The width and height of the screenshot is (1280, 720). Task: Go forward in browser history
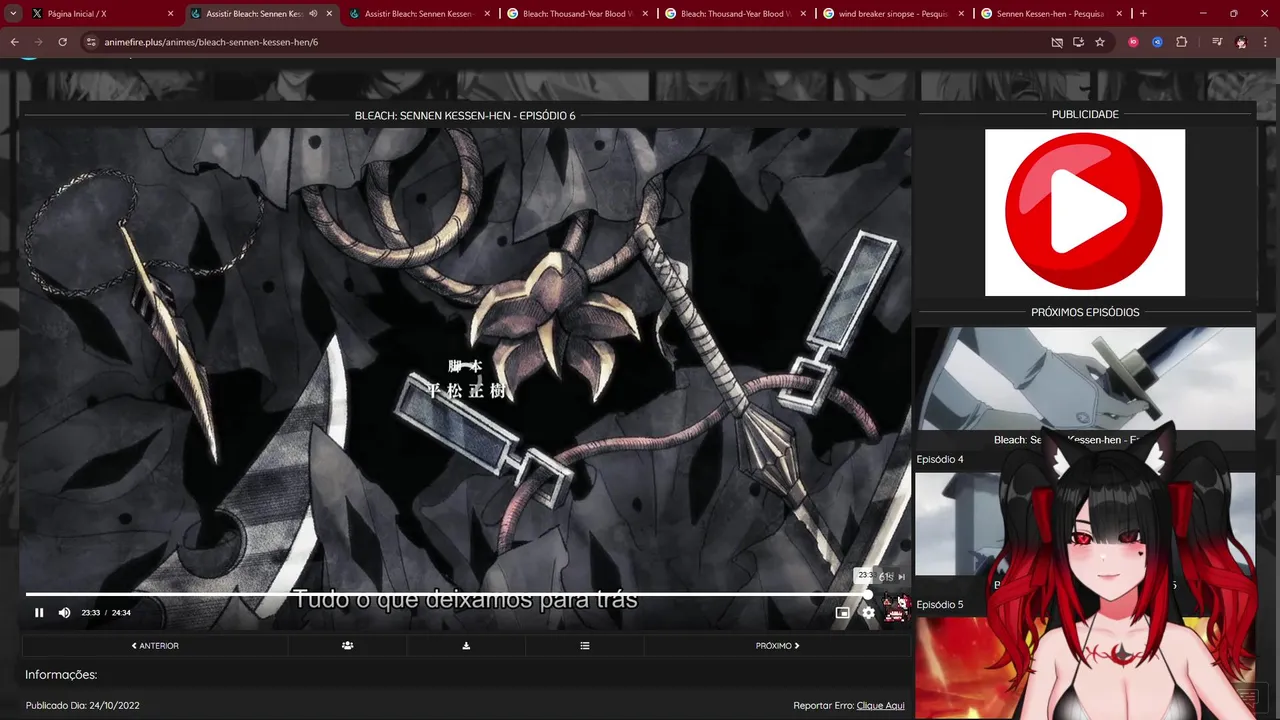(x=38, y=42)
